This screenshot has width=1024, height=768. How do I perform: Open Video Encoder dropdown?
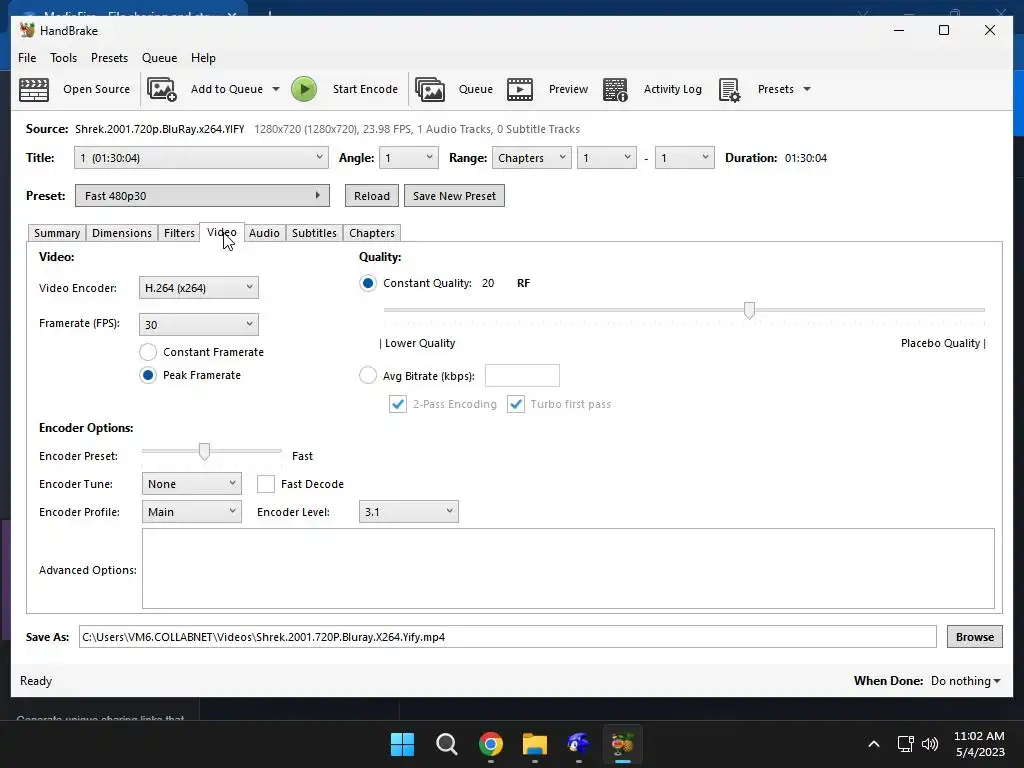click(199, 288)
